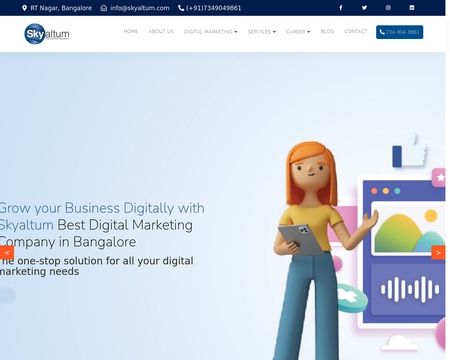Click the Skyaltum logo
Viewport: 450px width, 360px height.
point(47,33)
